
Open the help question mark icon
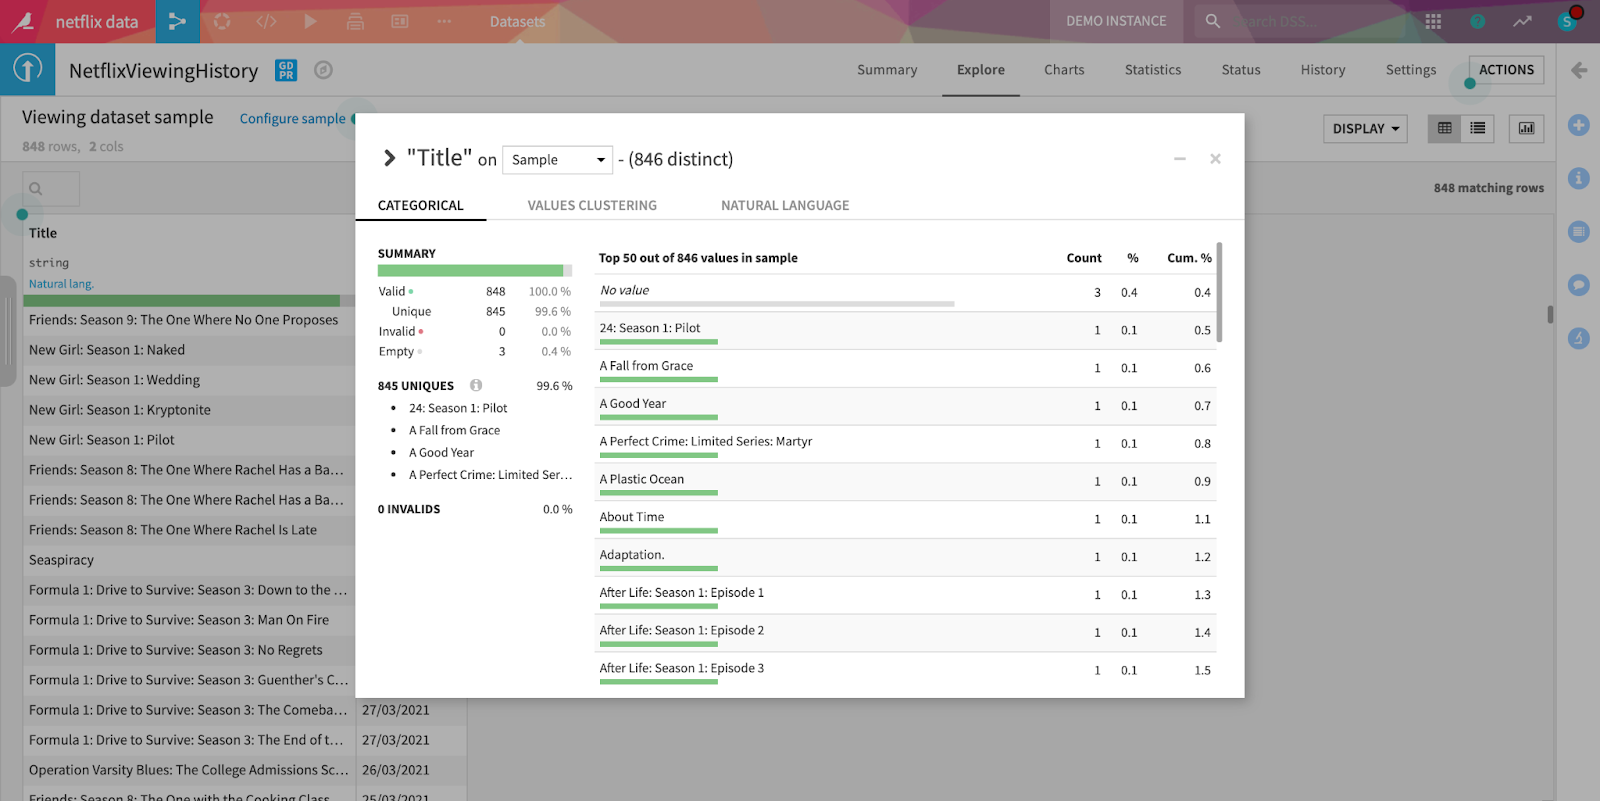tap(1477, 21)
